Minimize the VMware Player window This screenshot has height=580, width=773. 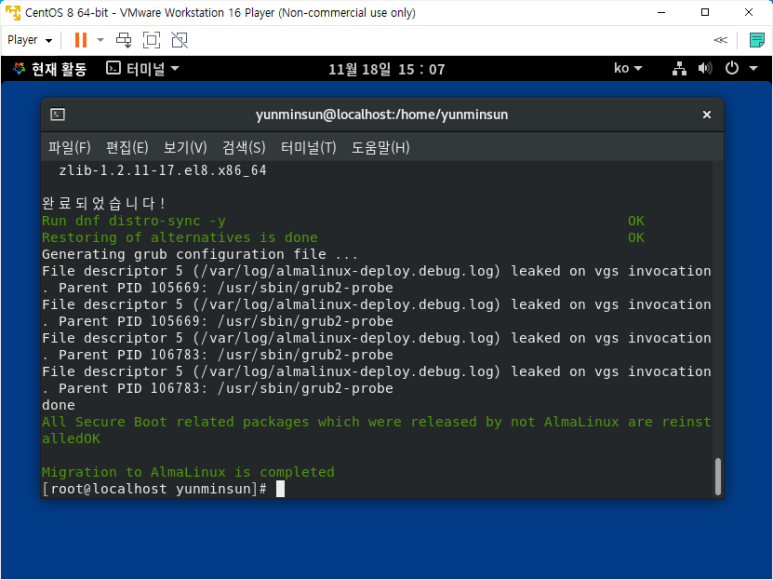point(662,12)
